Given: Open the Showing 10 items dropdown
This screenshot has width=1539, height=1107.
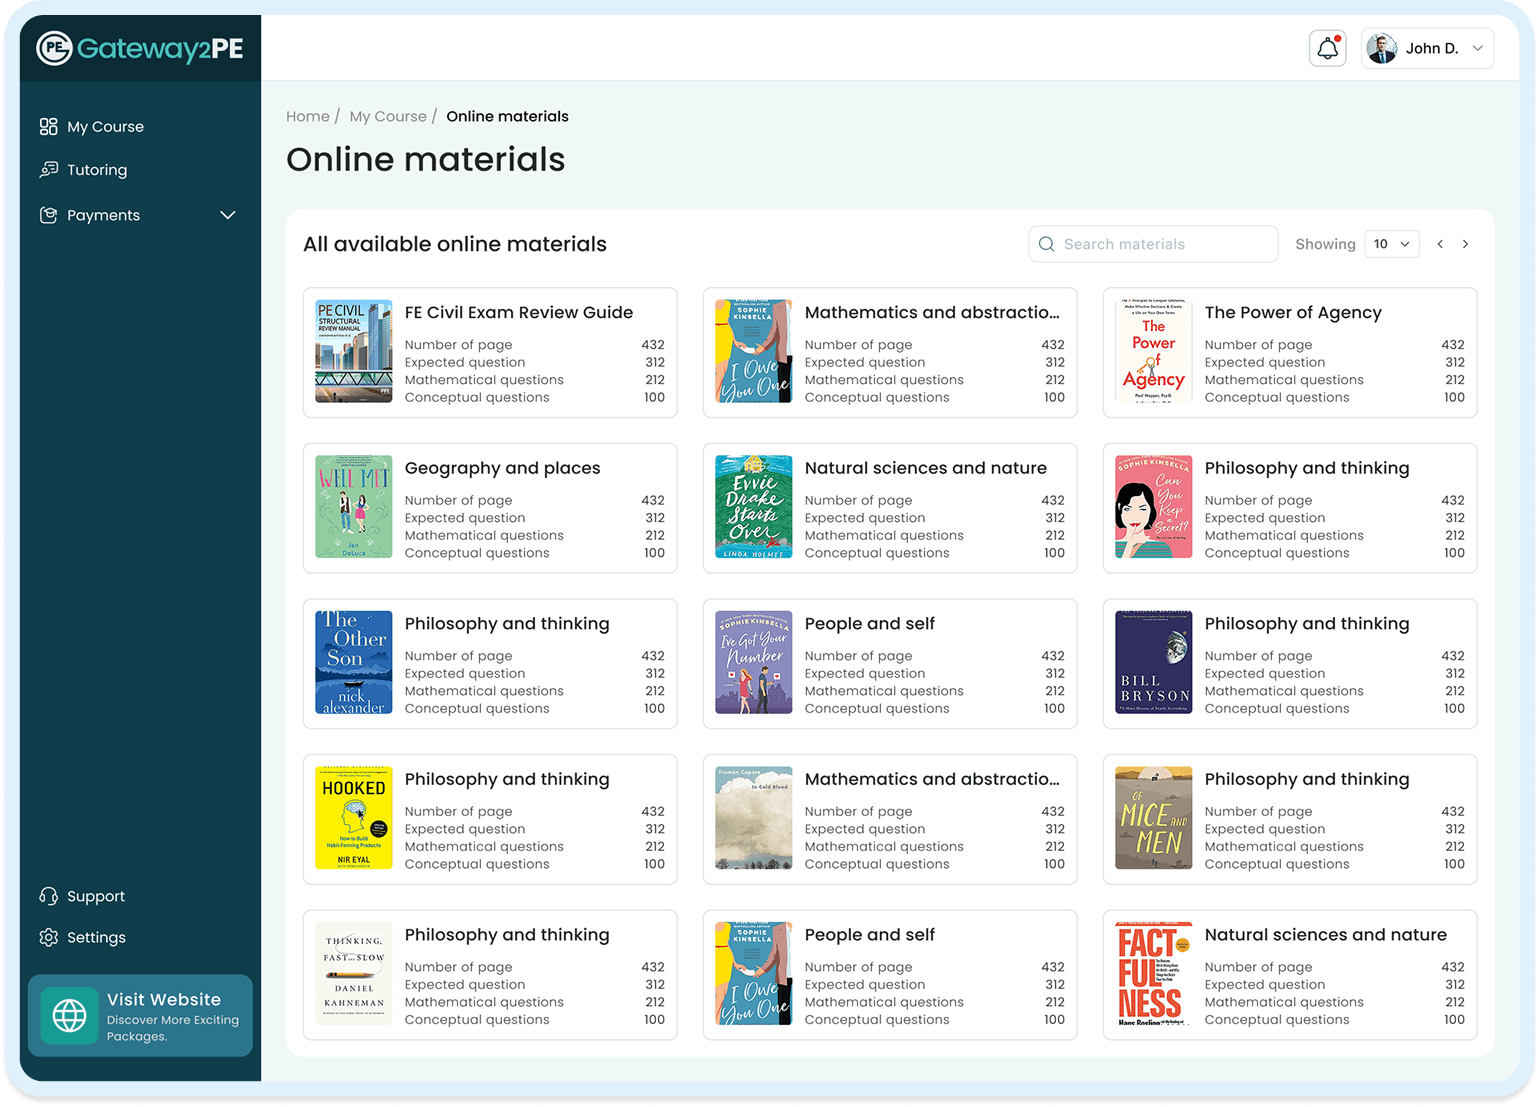Looking at the screenshot, I should click(x=1391, y=244).
